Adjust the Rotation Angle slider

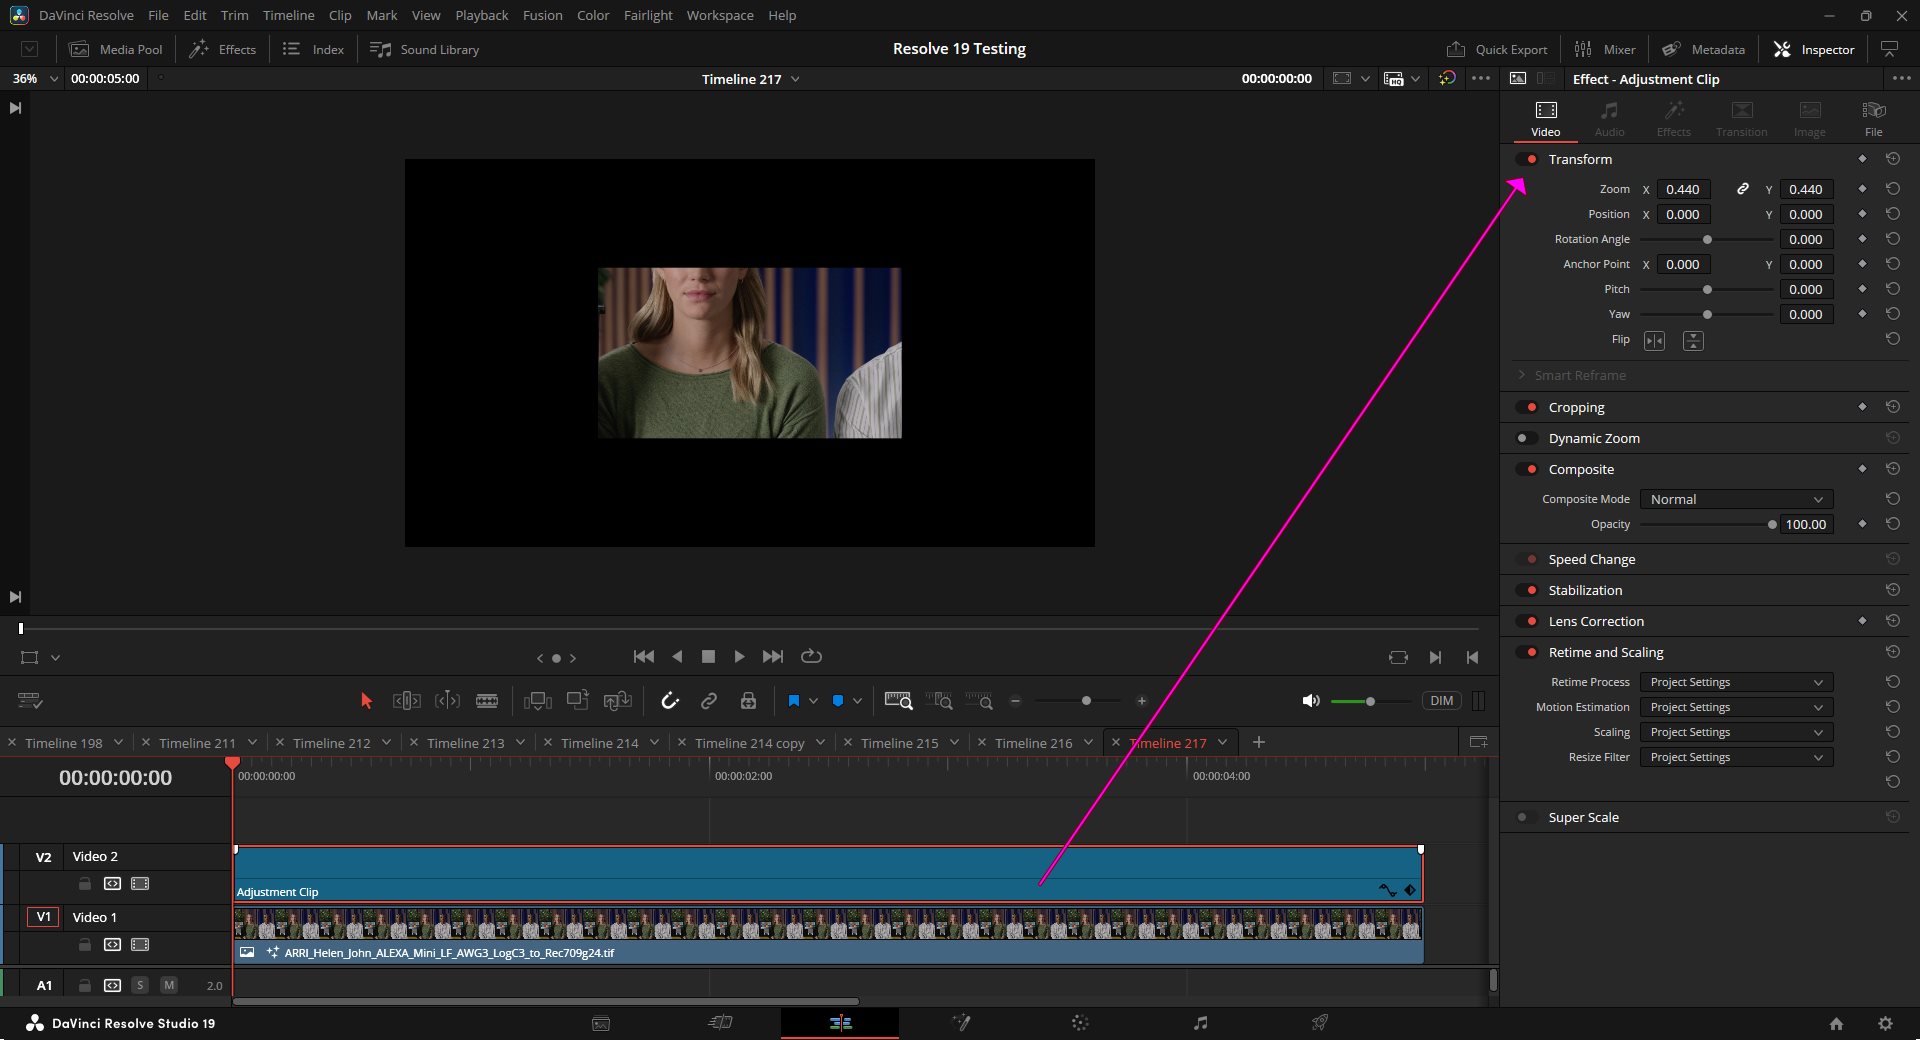pos(1707,239)
